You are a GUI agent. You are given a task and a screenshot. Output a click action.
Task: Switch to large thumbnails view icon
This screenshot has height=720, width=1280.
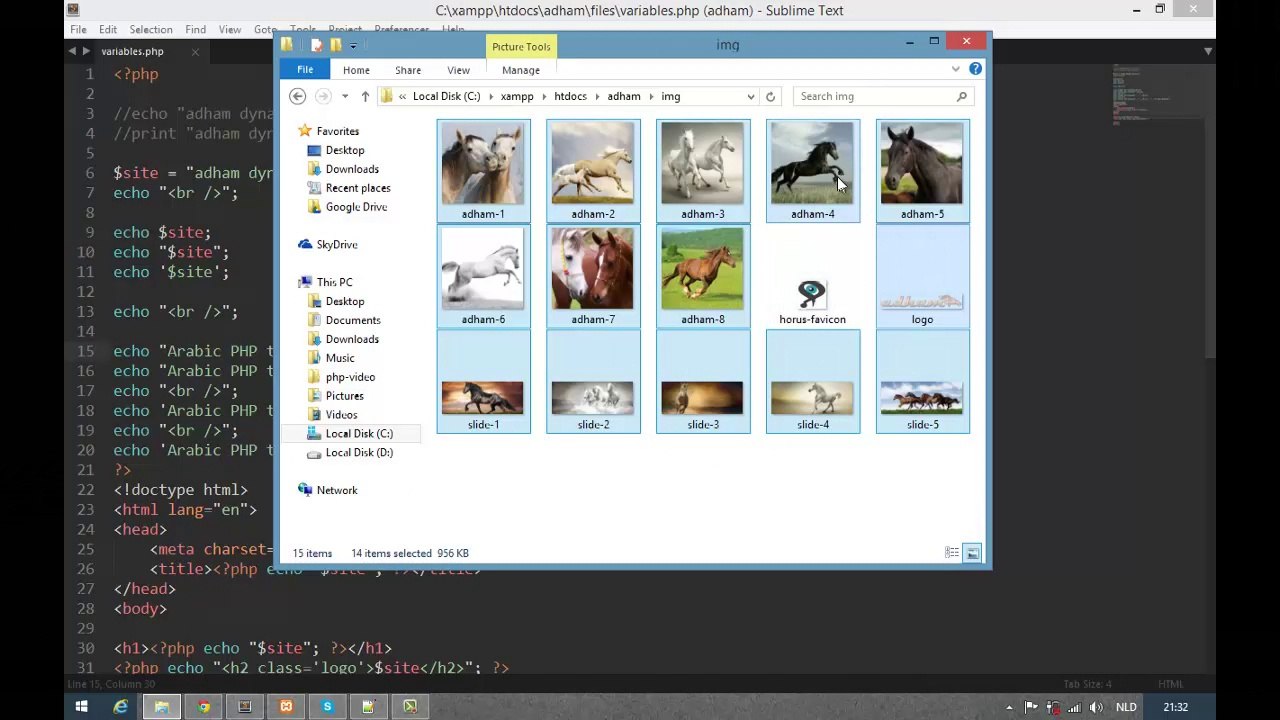pyautogui.click(x=971, y=553)
